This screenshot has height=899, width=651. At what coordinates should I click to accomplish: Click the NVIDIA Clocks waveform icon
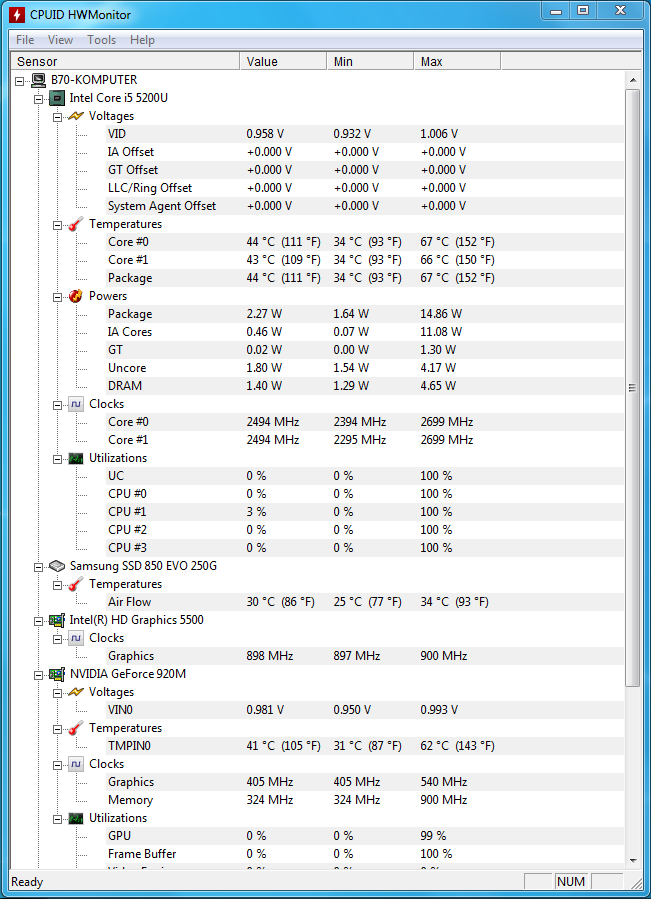(76, 764)
